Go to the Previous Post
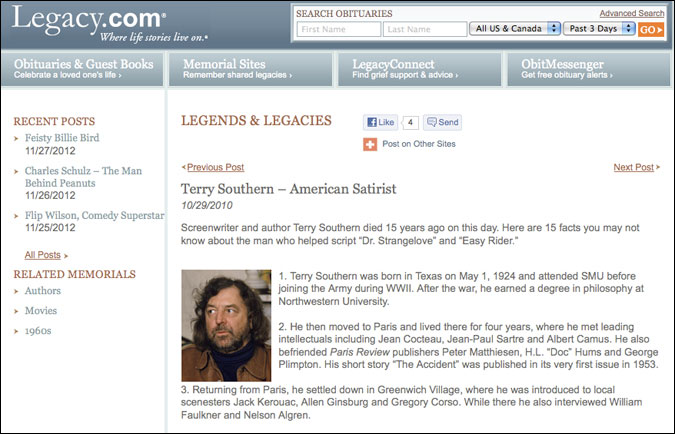The width and height of the screenshot is (675, 434). pyautogui.click(x=214, y=167)
